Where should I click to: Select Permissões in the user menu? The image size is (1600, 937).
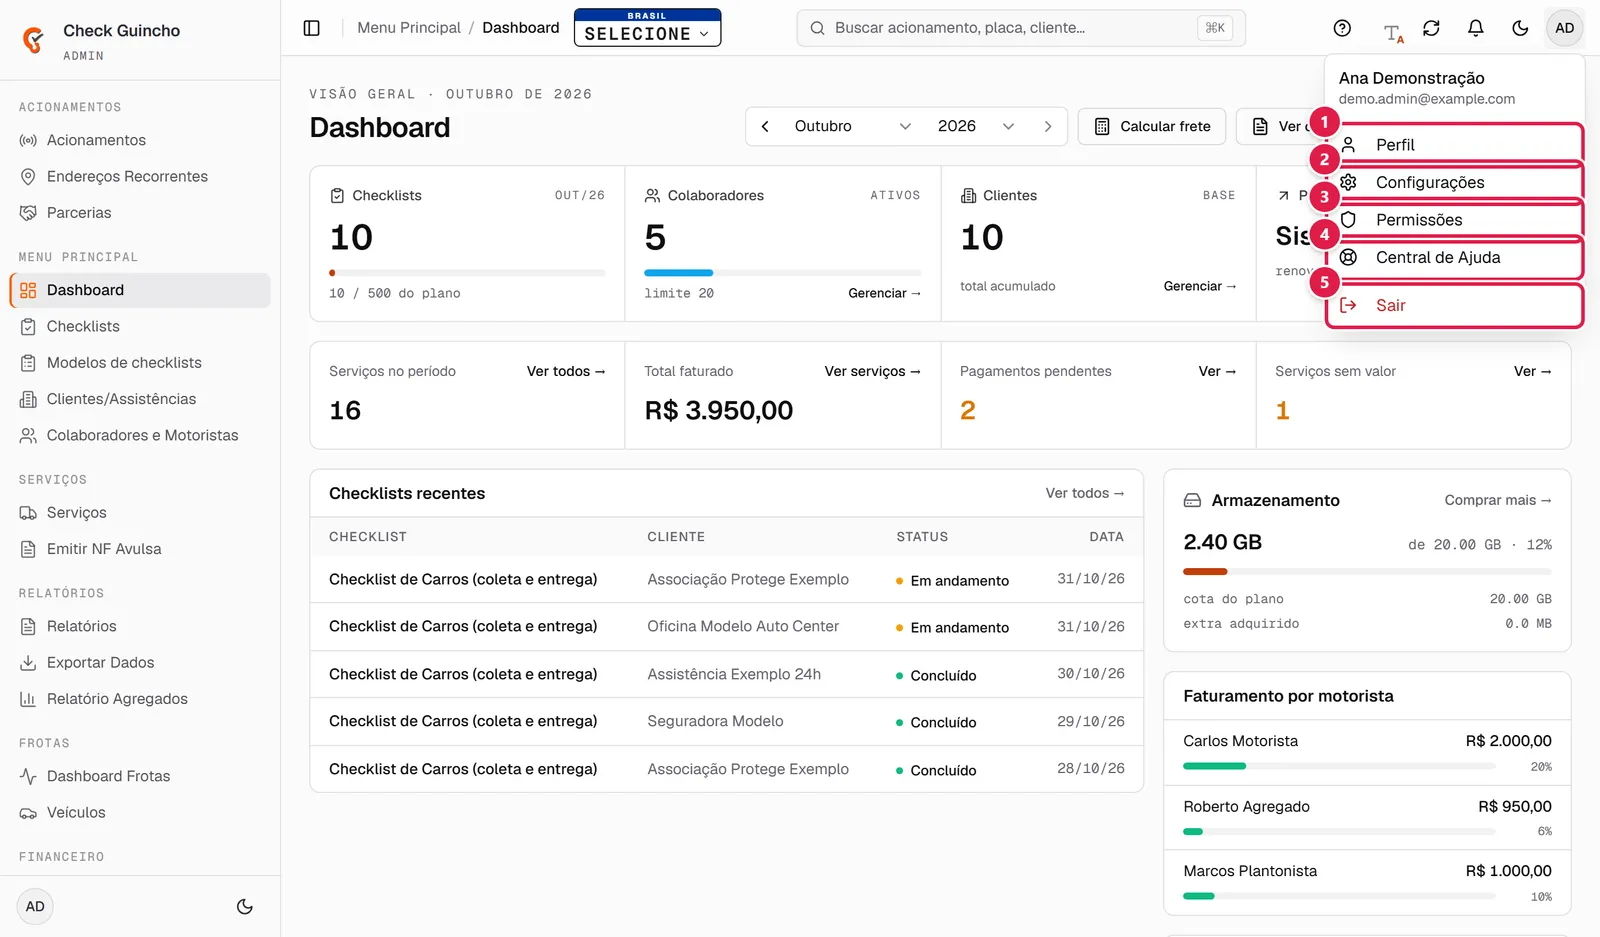point(1455,220)
